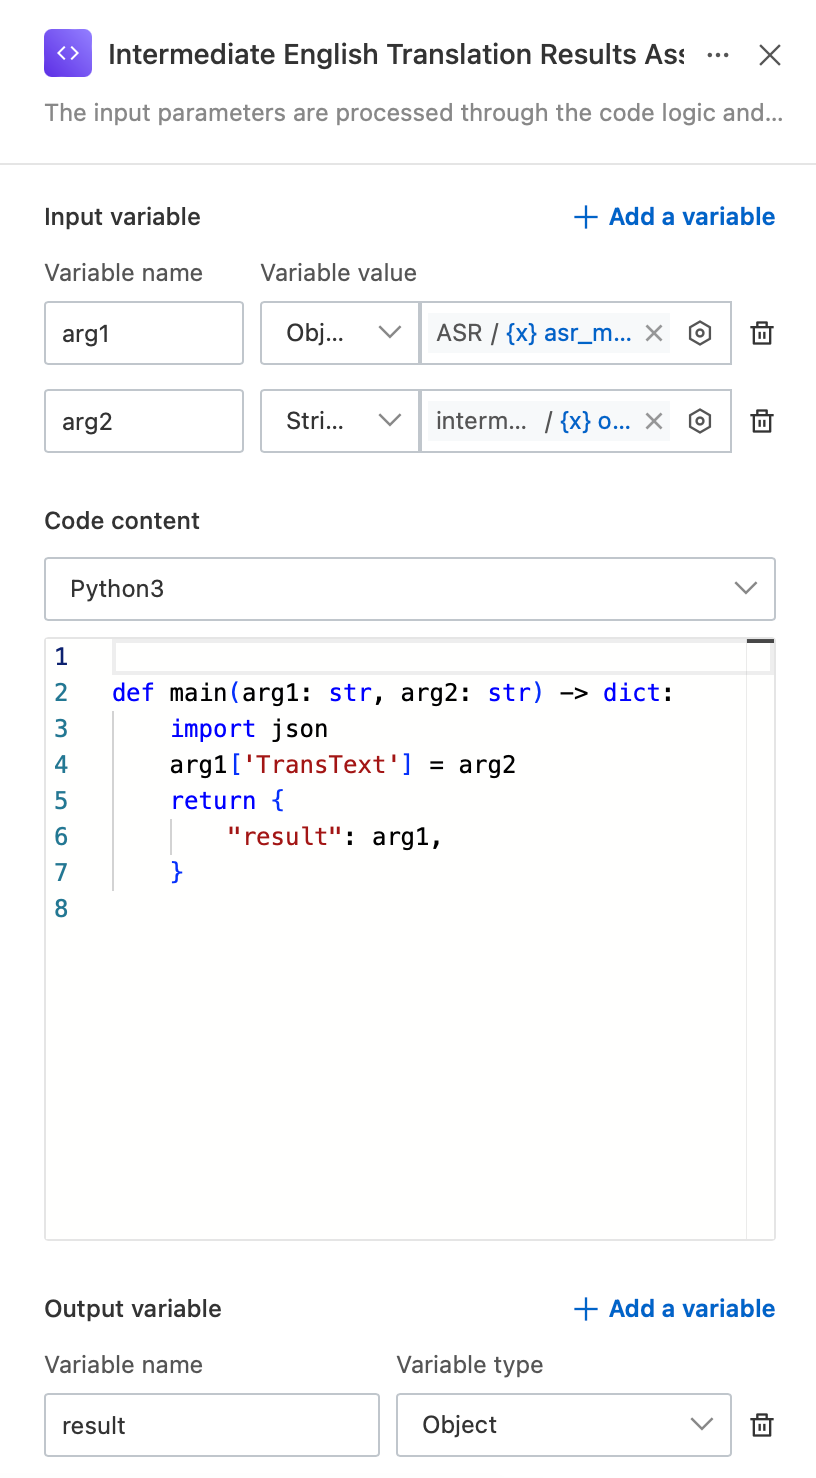
Task: Clear the arg2 variable reference value
Action: [x=654, y=421]
